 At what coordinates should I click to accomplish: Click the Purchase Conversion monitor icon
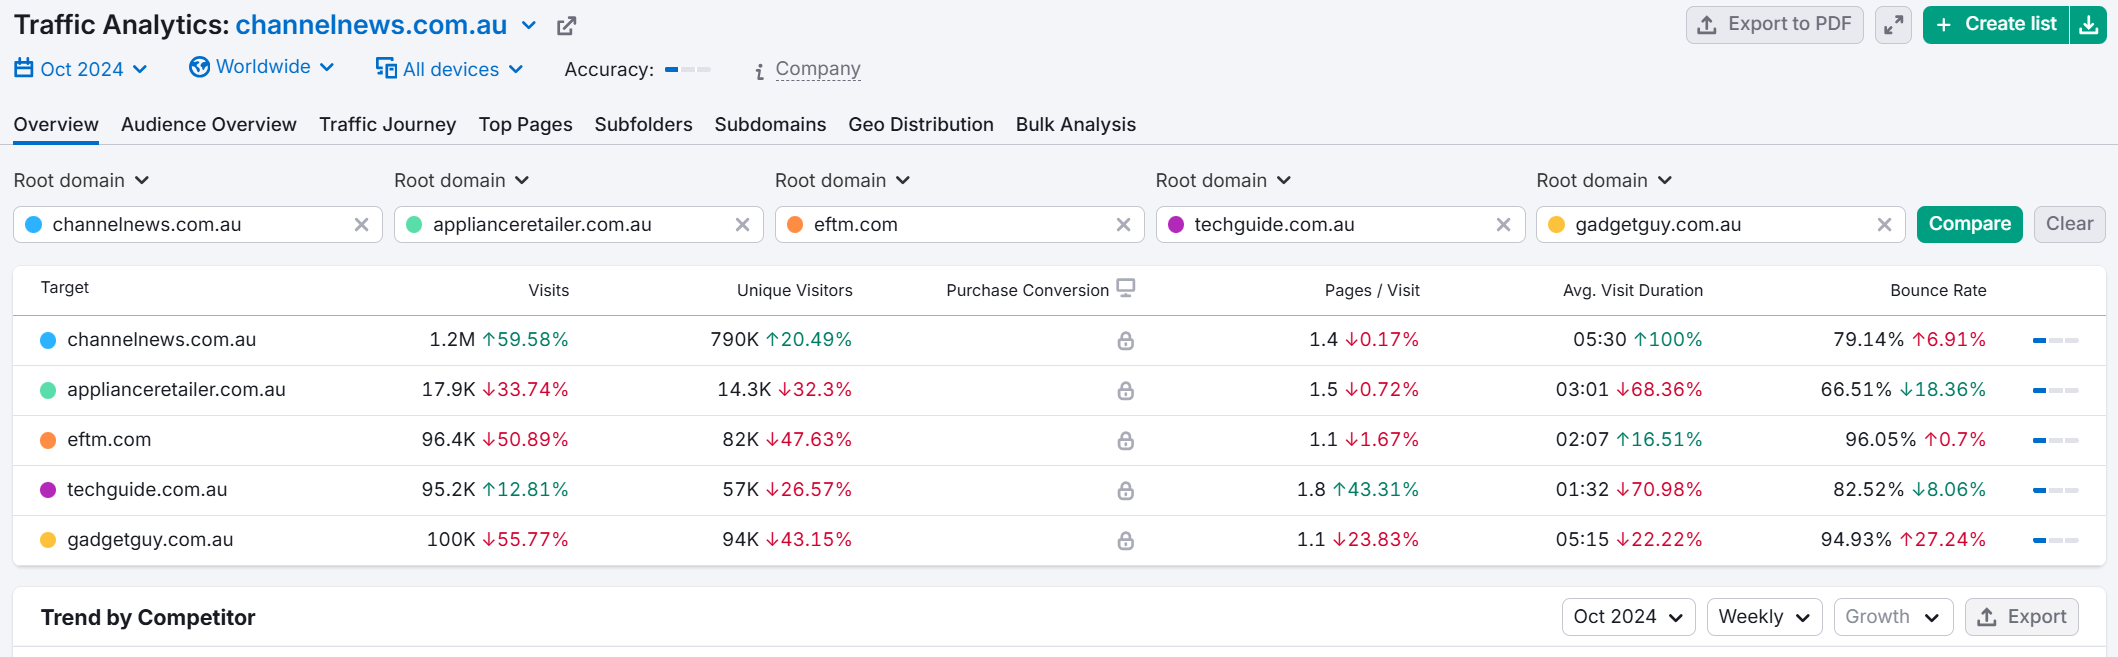coord(1126,288)
